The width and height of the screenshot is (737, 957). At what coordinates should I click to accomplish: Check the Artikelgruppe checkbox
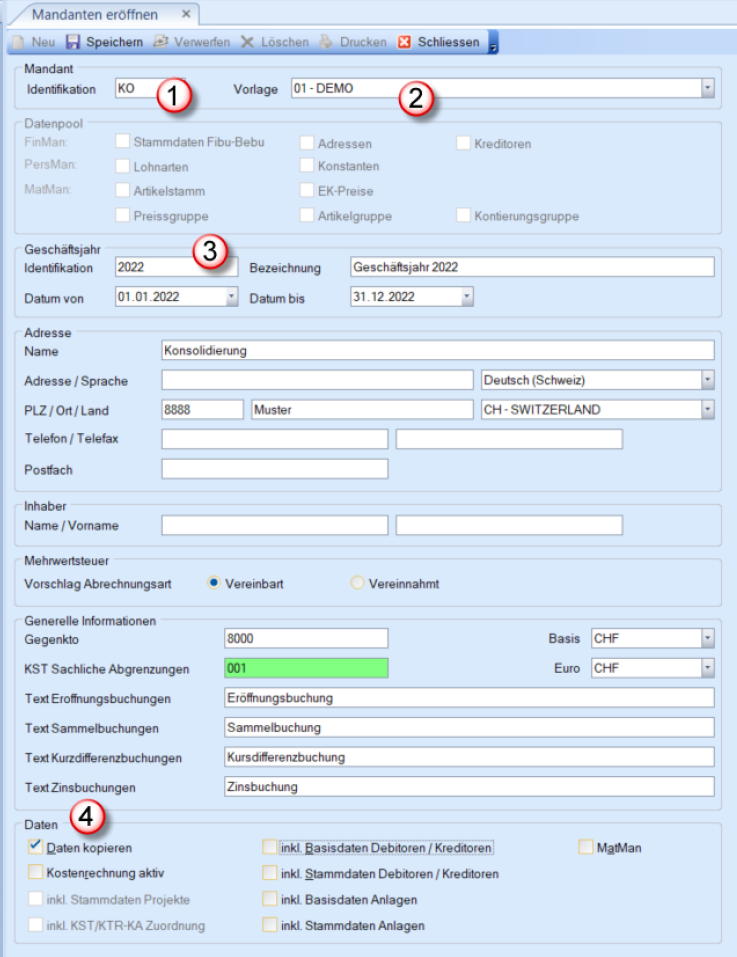[x=307, y=215]
